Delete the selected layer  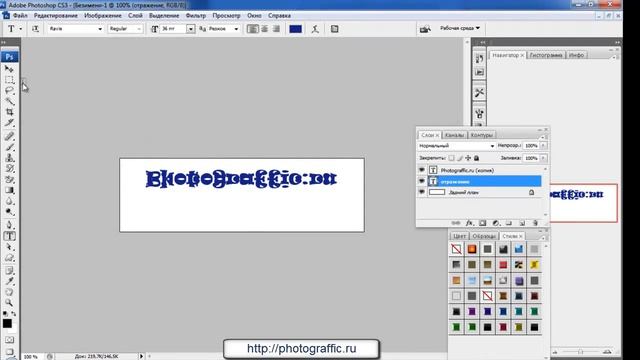[x=535, y=223]
